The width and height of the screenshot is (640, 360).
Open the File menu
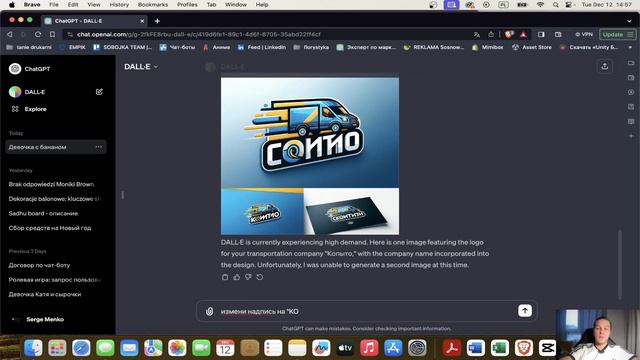53,4
